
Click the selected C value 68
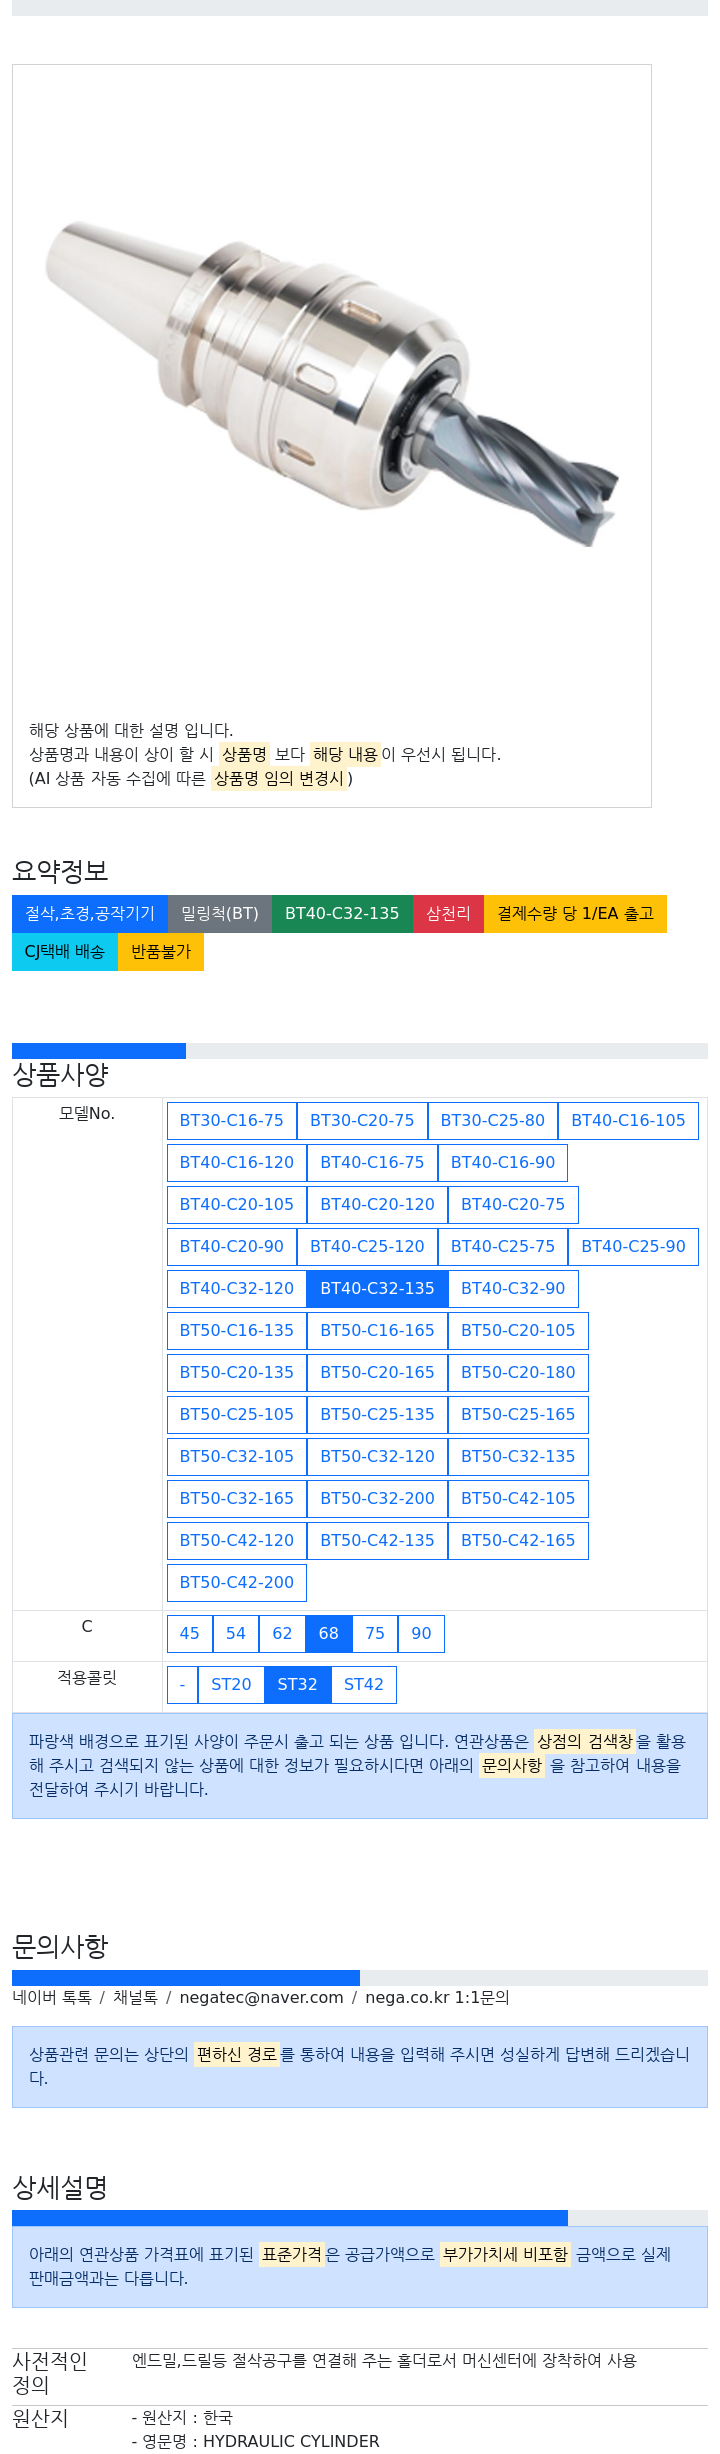[328, 1633]
